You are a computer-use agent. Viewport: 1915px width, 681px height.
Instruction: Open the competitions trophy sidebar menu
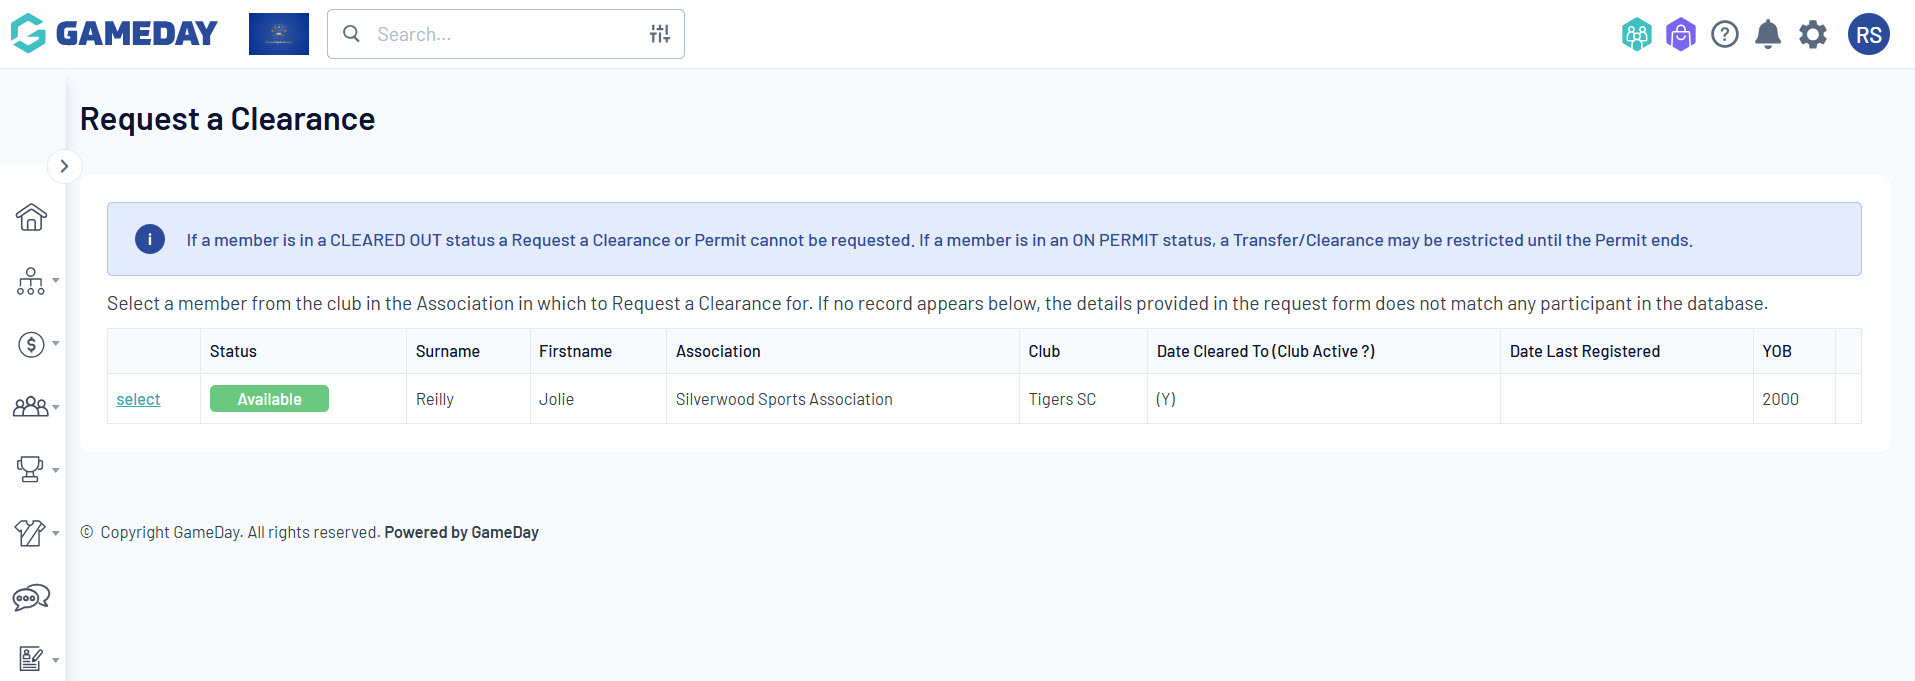(32, 469)
